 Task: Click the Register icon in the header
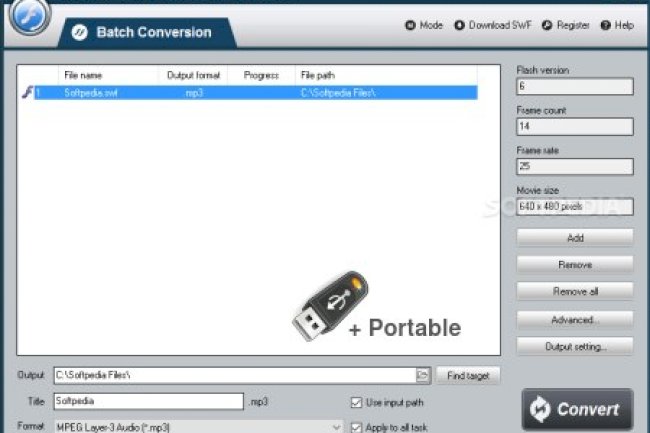[548, 26]
